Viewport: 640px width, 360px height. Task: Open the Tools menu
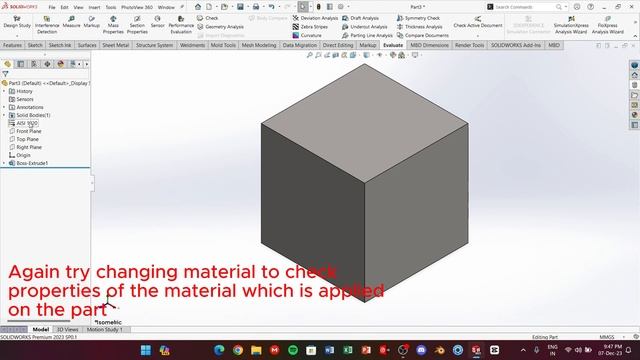(x=111, y=7)
